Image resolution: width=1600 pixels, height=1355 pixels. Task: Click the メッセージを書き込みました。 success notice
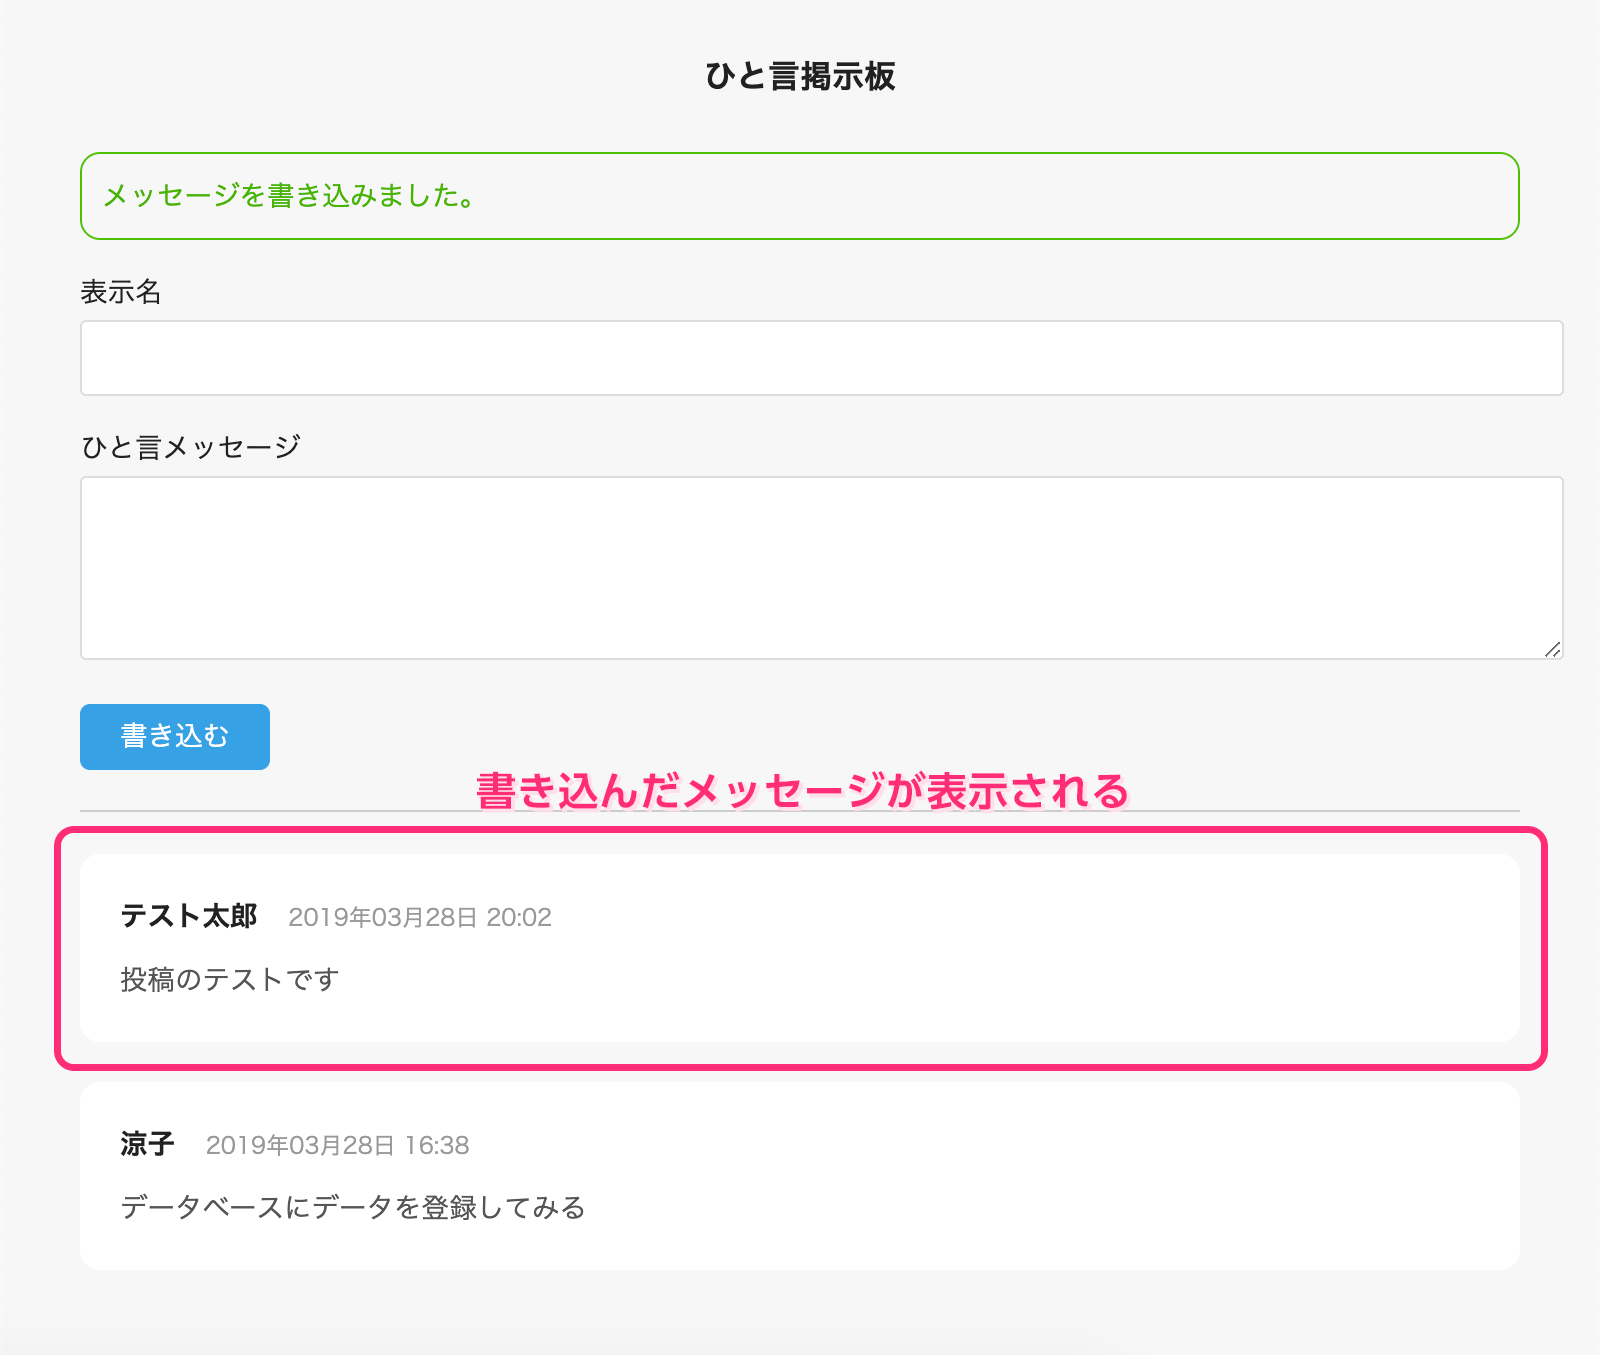800,196
